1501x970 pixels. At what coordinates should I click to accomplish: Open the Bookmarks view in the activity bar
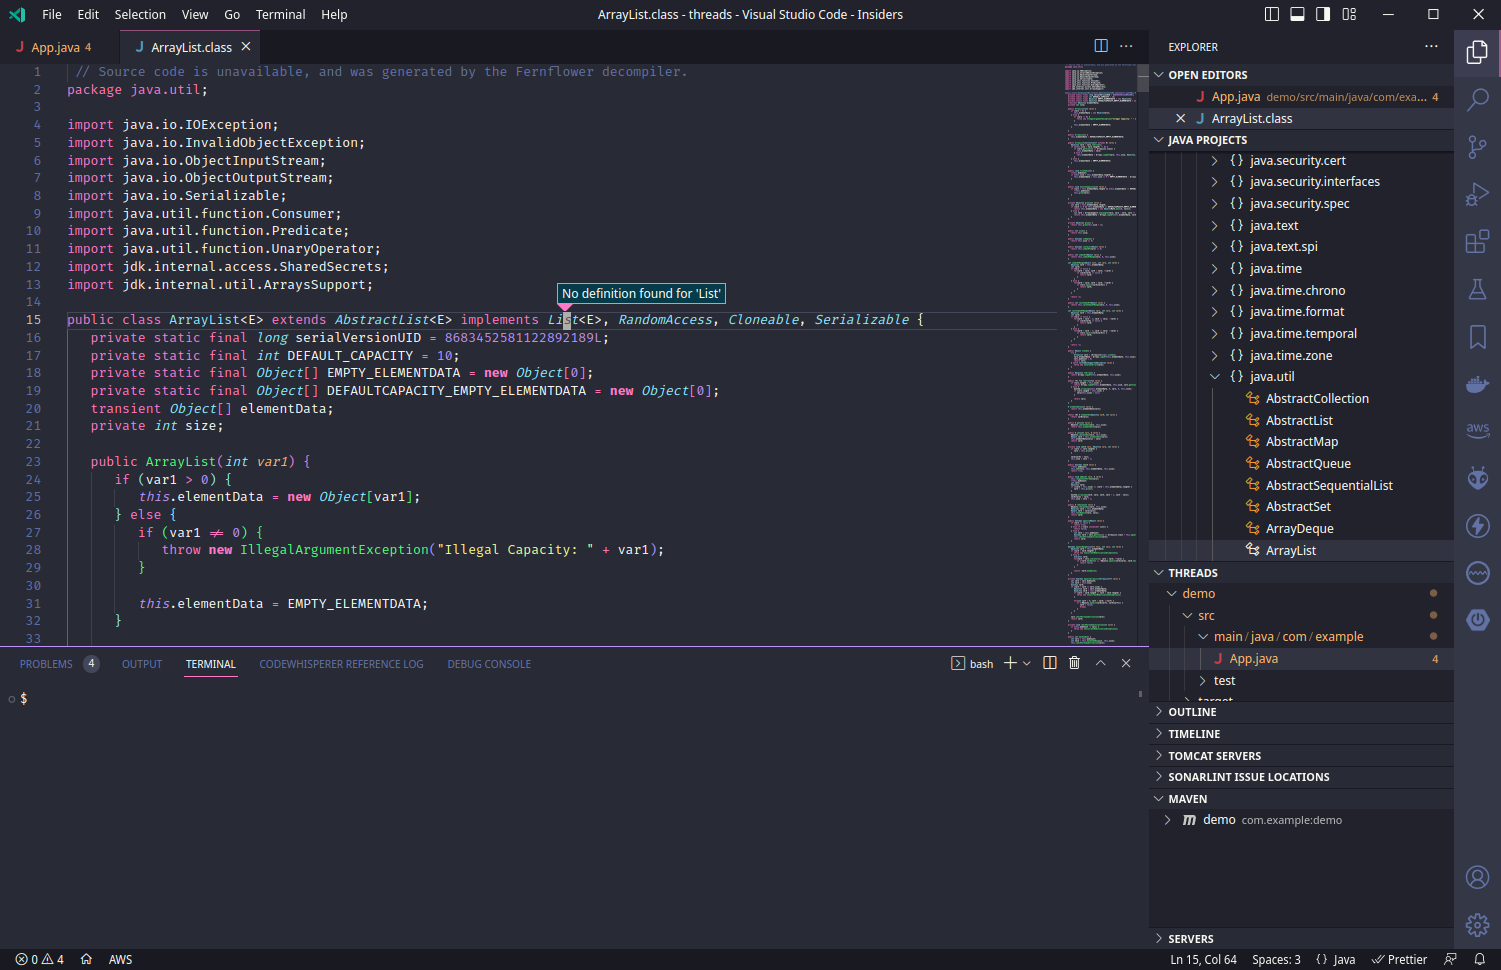click(x=1477, y=337)
